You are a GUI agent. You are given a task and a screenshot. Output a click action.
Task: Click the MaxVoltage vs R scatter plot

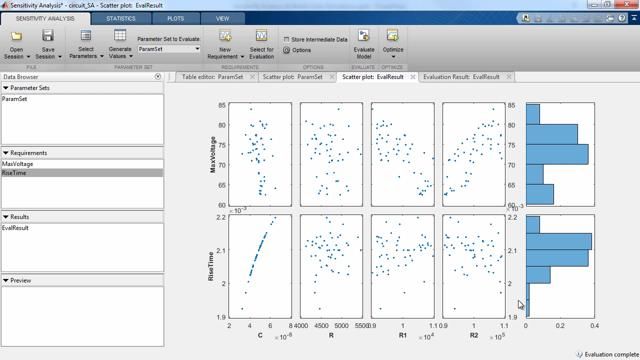(x=331, y=154)
